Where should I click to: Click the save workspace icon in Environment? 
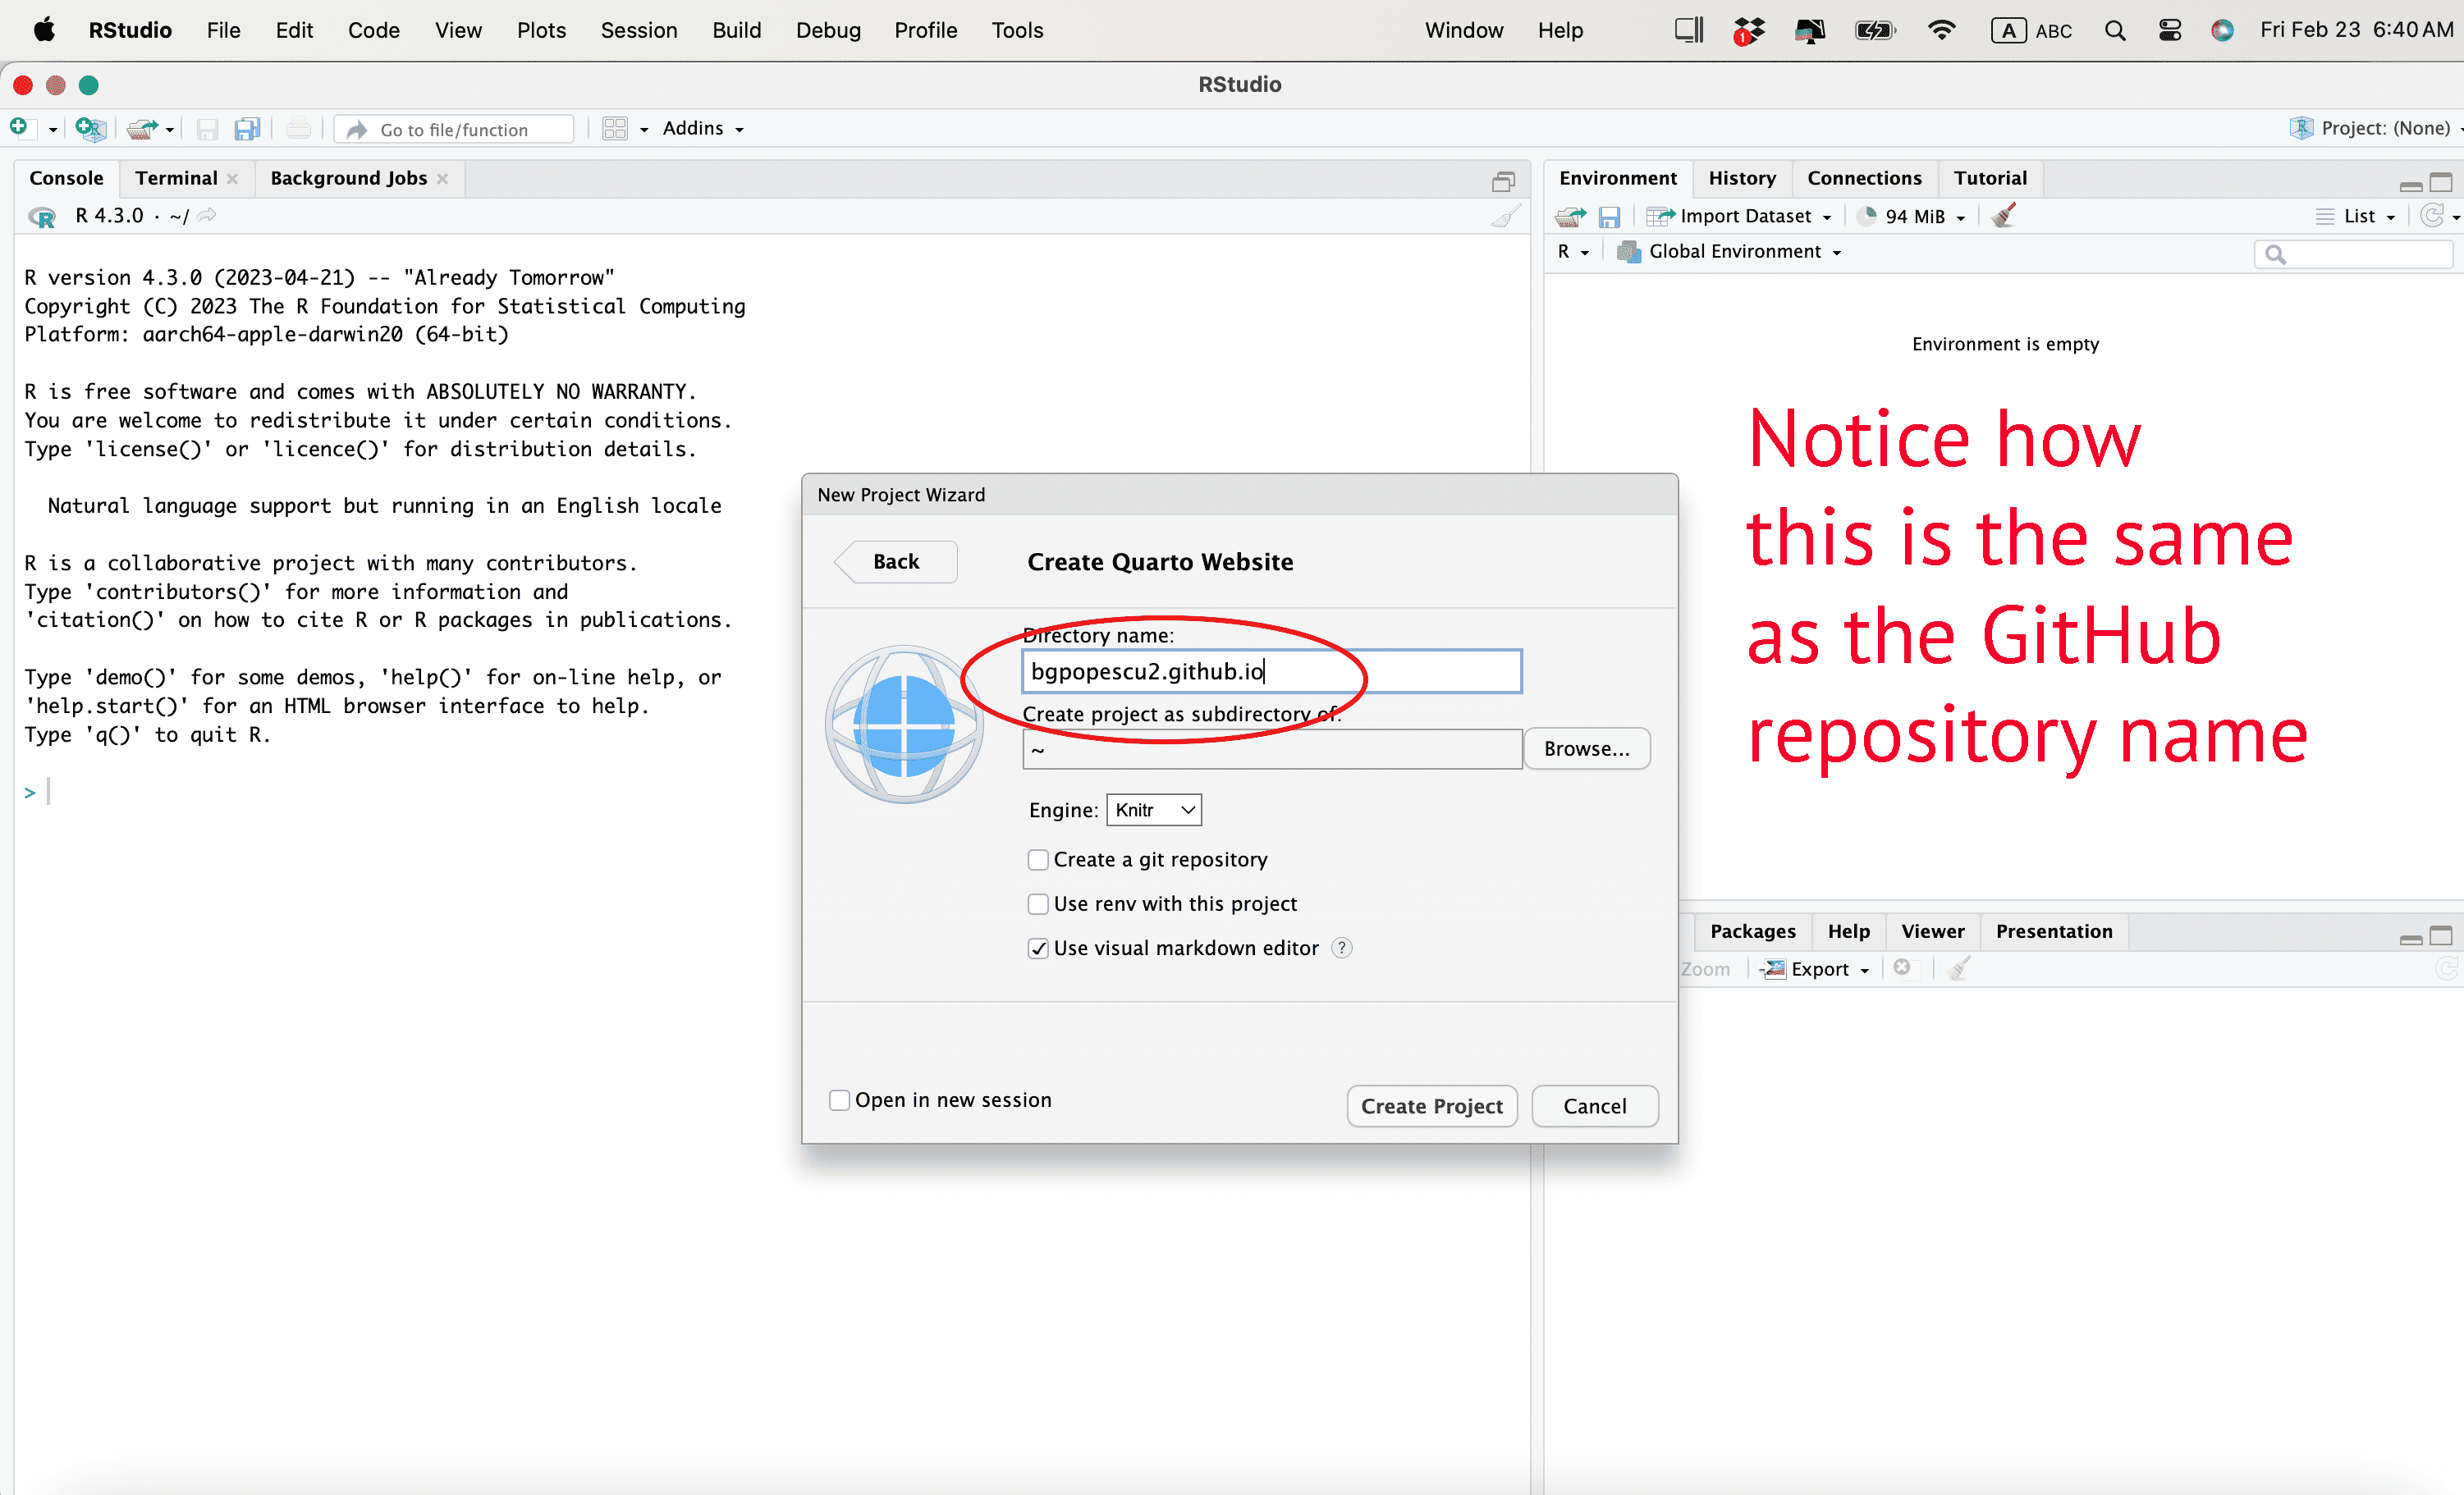pyautogui.click(x=1609, y=216)
